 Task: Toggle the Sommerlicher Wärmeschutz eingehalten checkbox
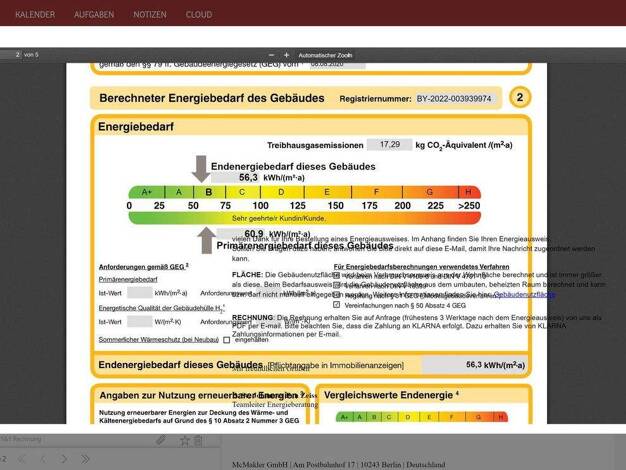tap(227, 340)
